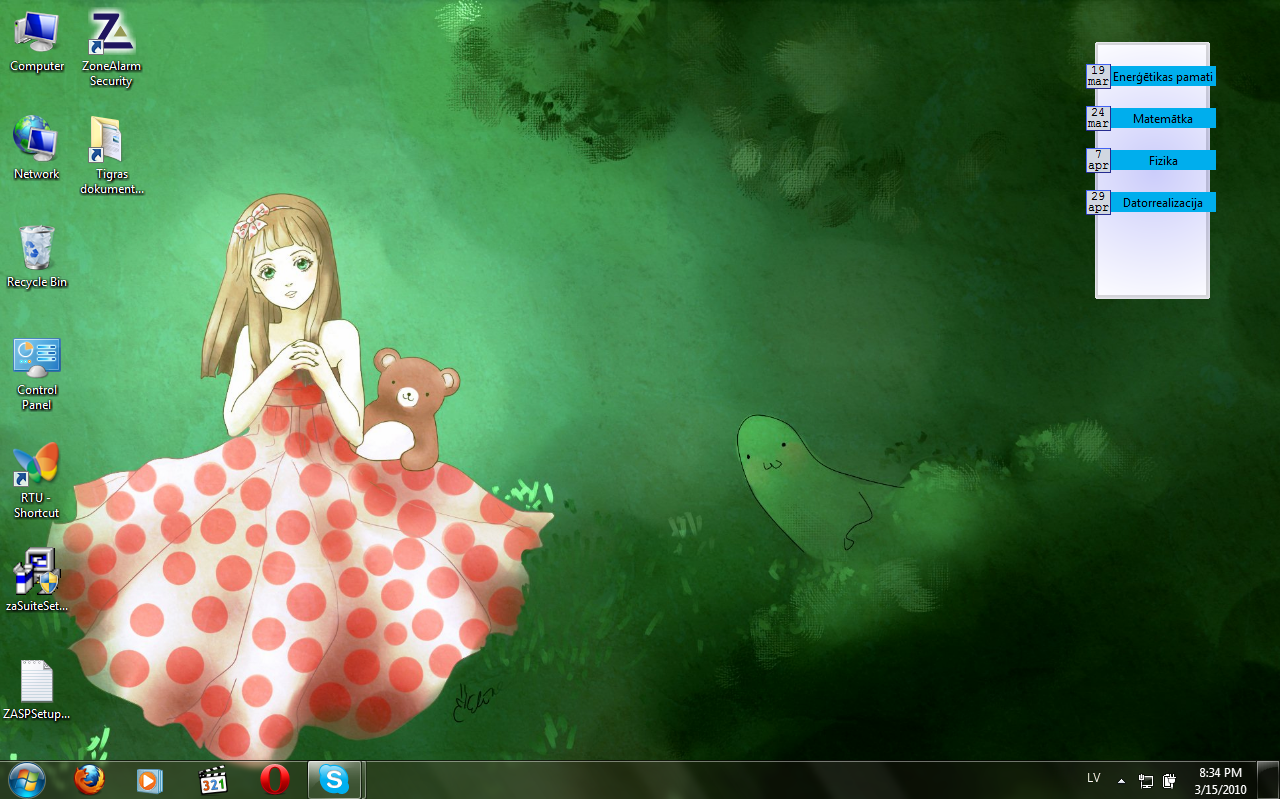Open Tigras dokument folder shortcut
Viewport: 1280px width, 799px height.
tap(111, 155)
